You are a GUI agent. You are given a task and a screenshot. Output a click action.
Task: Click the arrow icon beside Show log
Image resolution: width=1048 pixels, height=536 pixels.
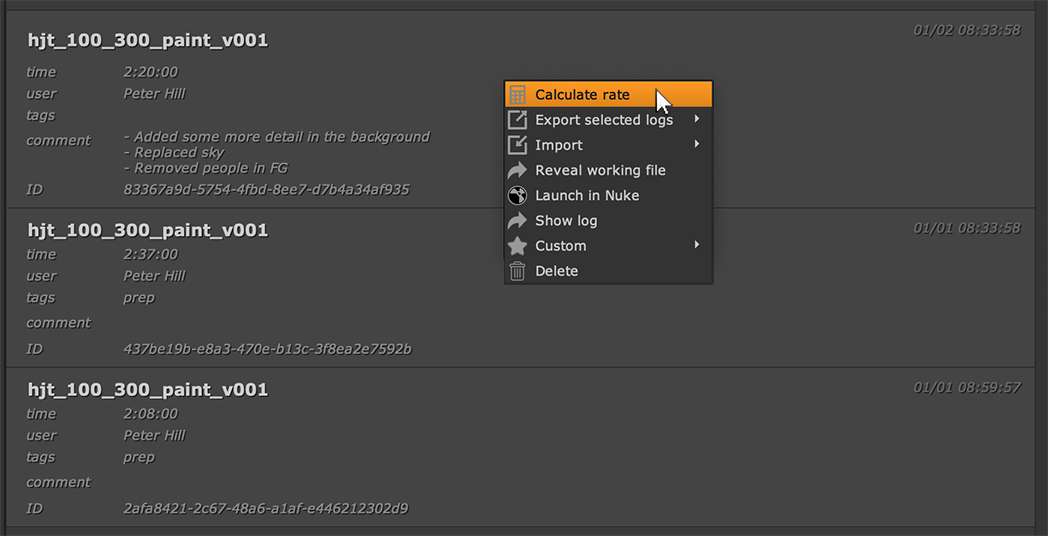tap(517, 220)
